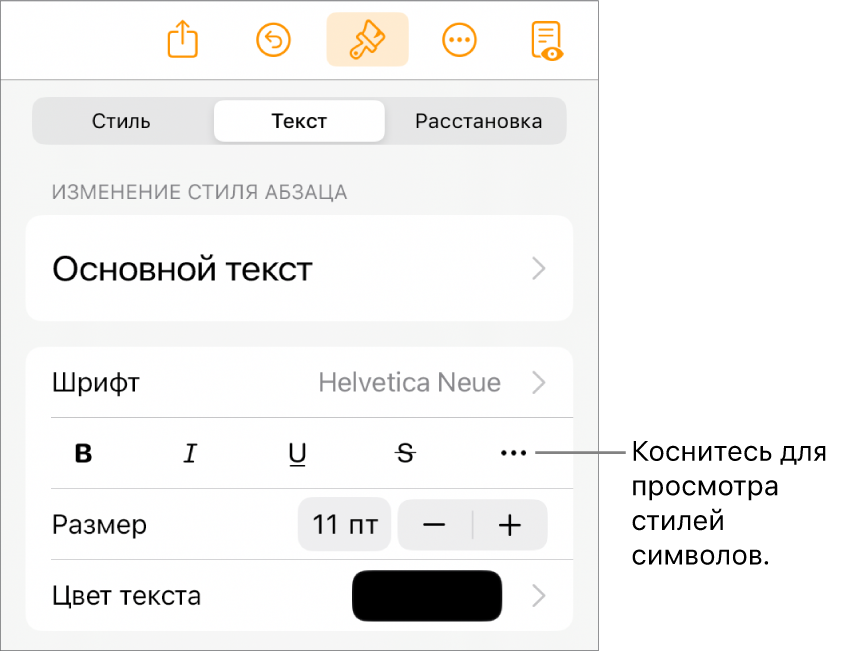Tap the Helvetica Neue font name

point(409,383)
